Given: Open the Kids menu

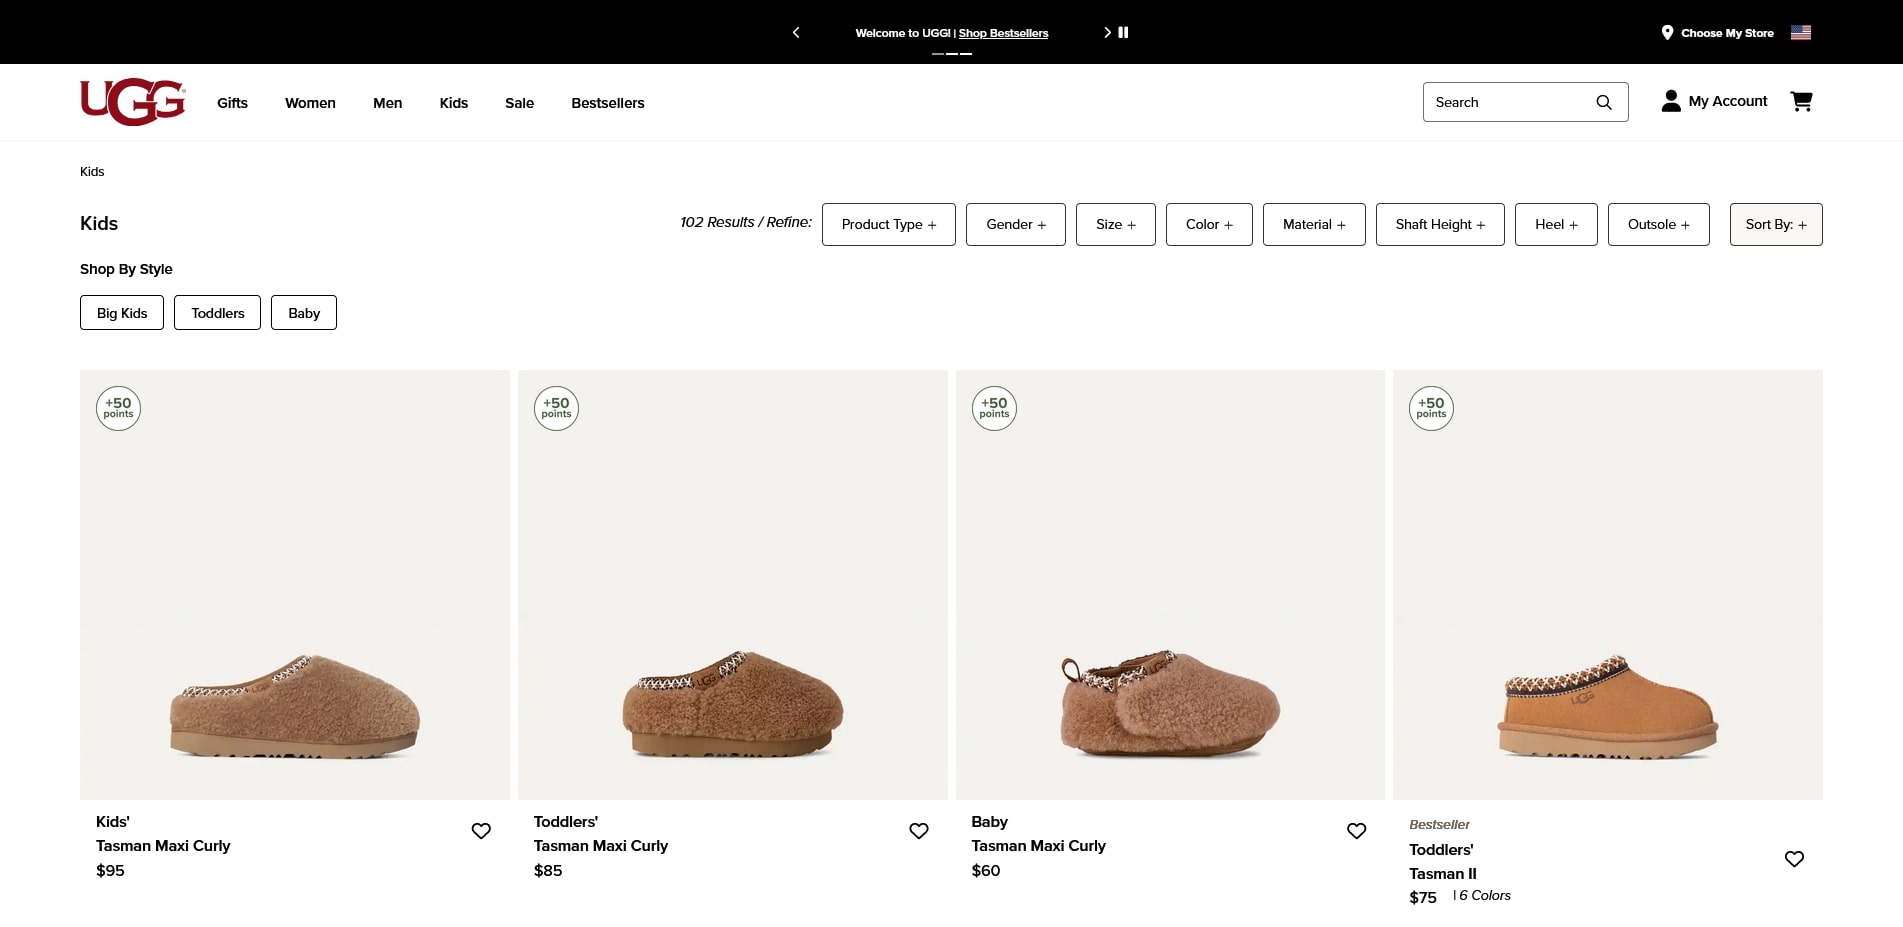Looking at the screenshot, I should click(453, 102).
